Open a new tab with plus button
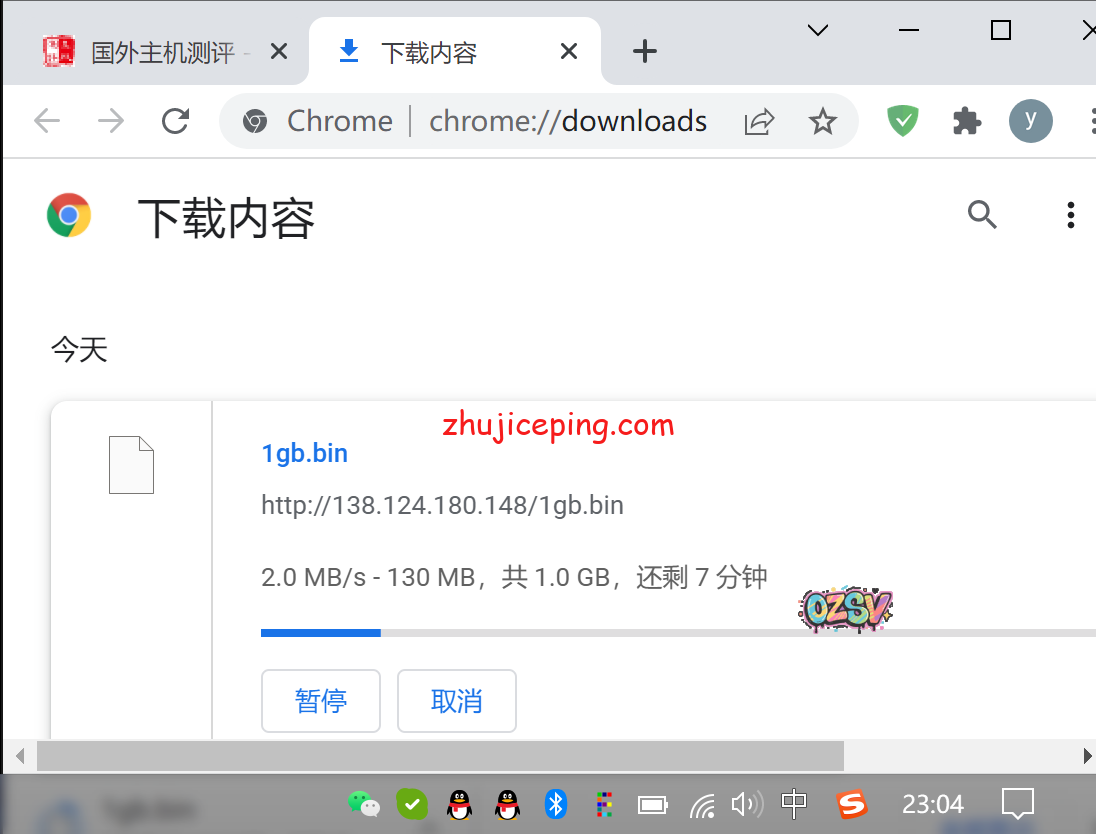The height and width of the screenshot is (834, 1096). pyautogui.click(x=645, y=52)
